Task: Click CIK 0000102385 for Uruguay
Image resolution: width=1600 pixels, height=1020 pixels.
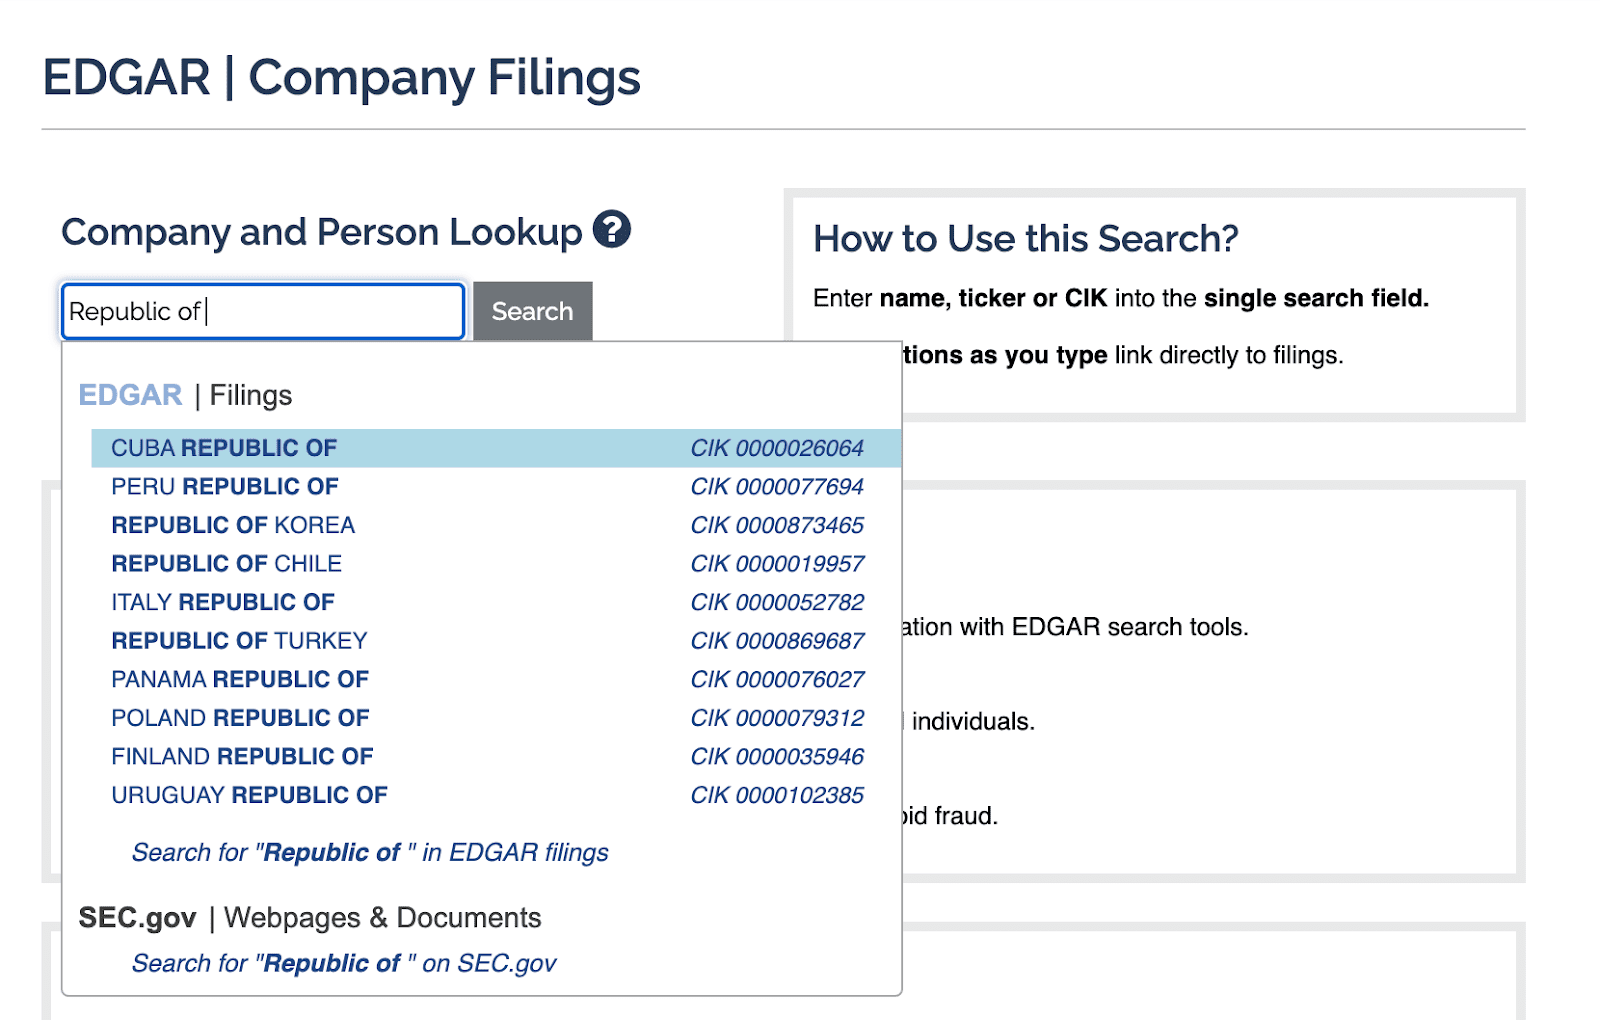Action: (777, 795)
